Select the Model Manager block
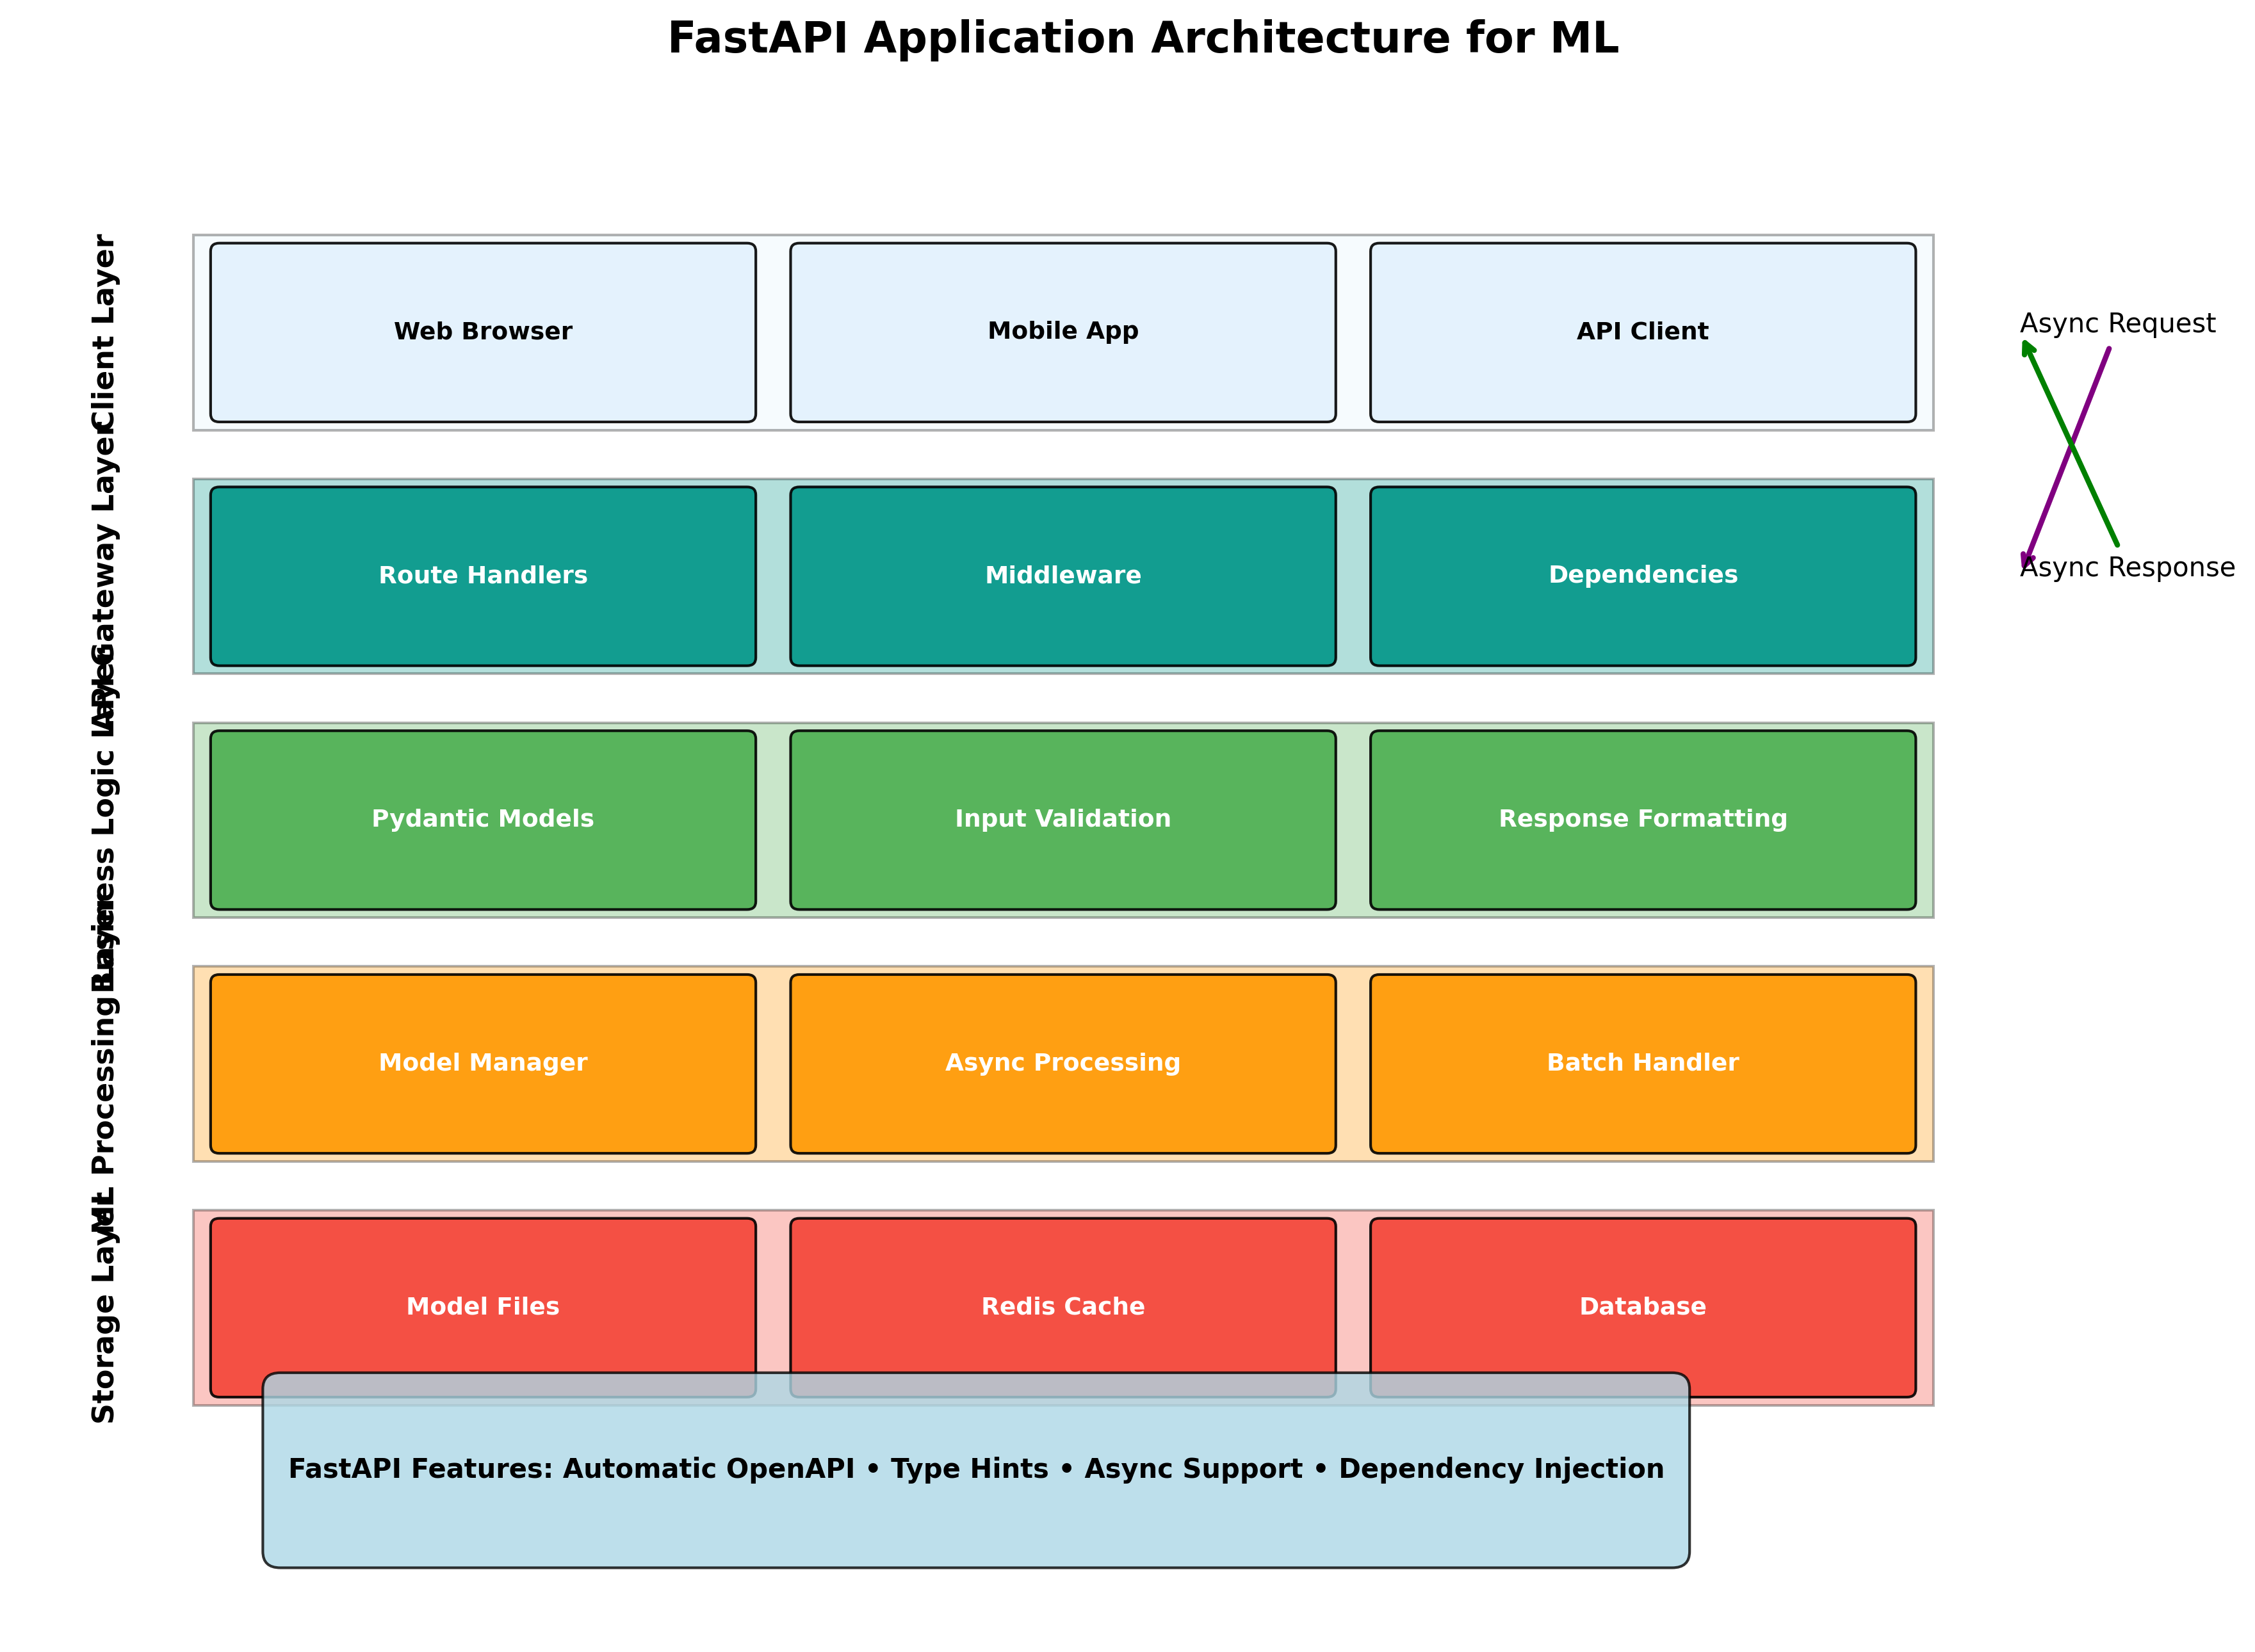2255x1652 pixels. click(x=482, y=1064)
